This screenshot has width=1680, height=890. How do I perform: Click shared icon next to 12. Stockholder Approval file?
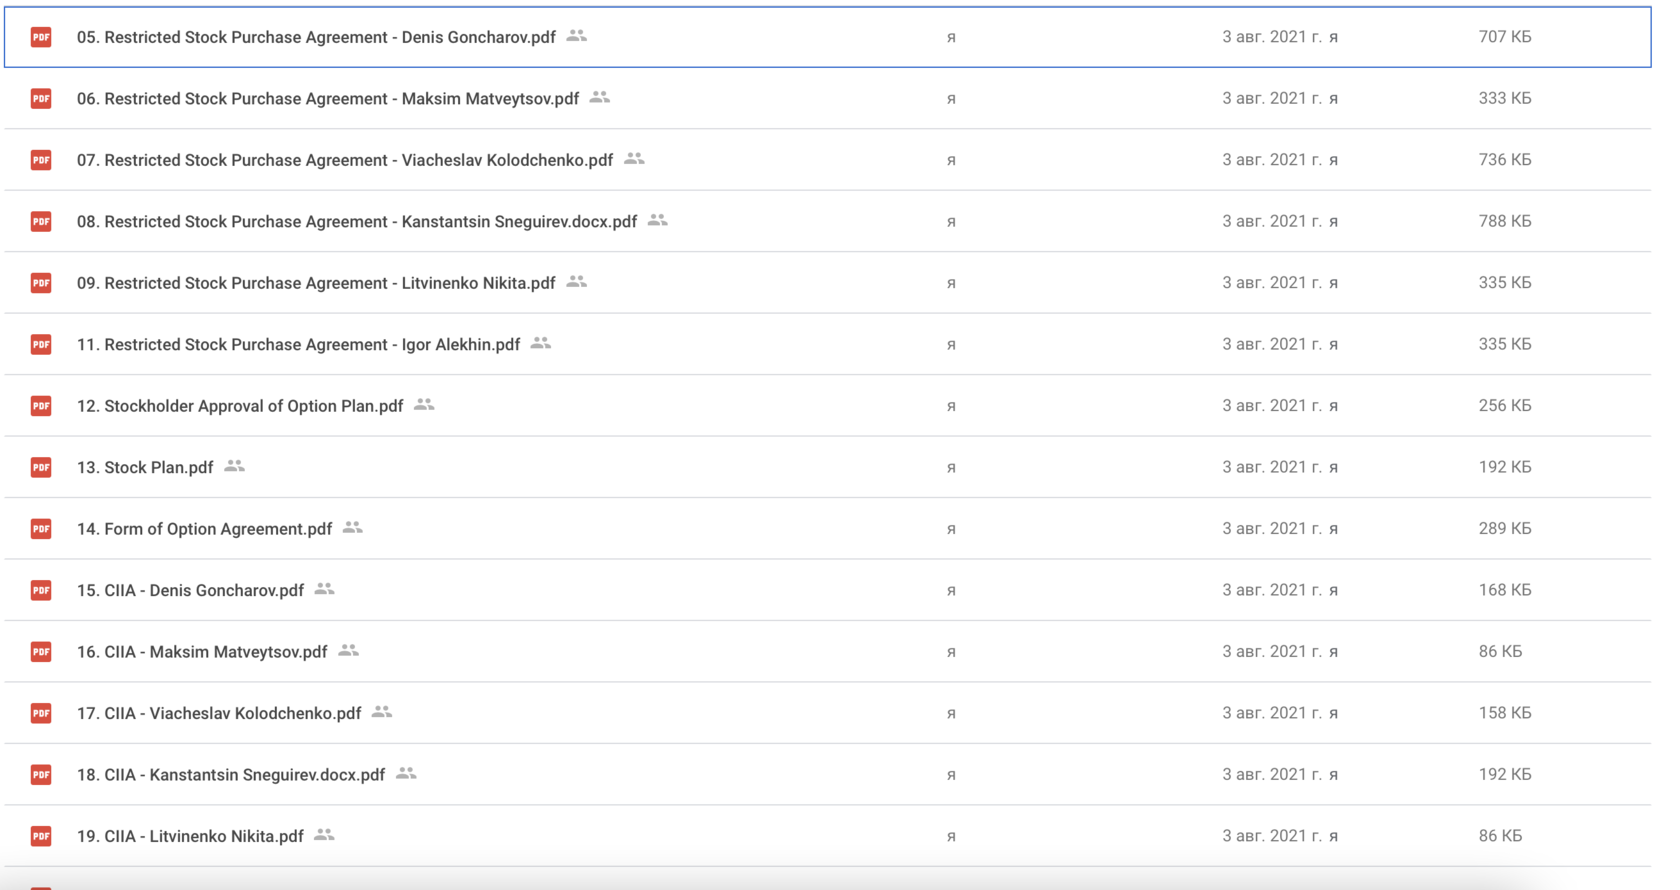(425, 405)
